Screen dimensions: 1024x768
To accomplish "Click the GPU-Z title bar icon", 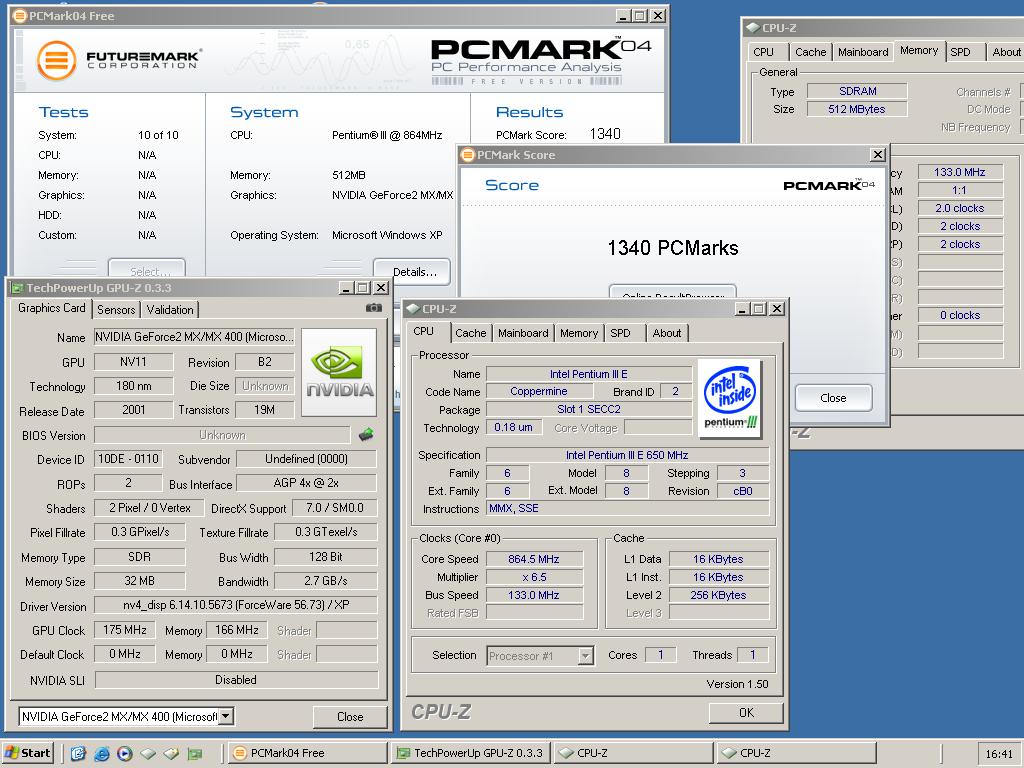I will click(x=17, y=288).
